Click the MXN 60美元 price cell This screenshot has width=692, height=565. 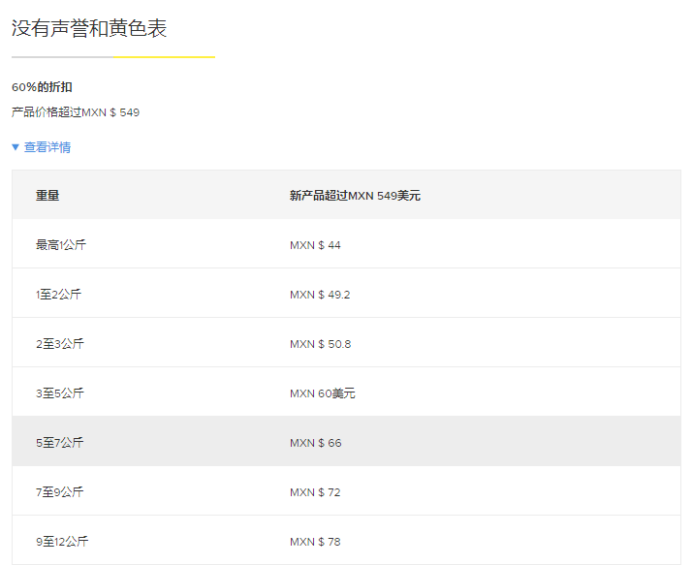click(x=323, y=393)
